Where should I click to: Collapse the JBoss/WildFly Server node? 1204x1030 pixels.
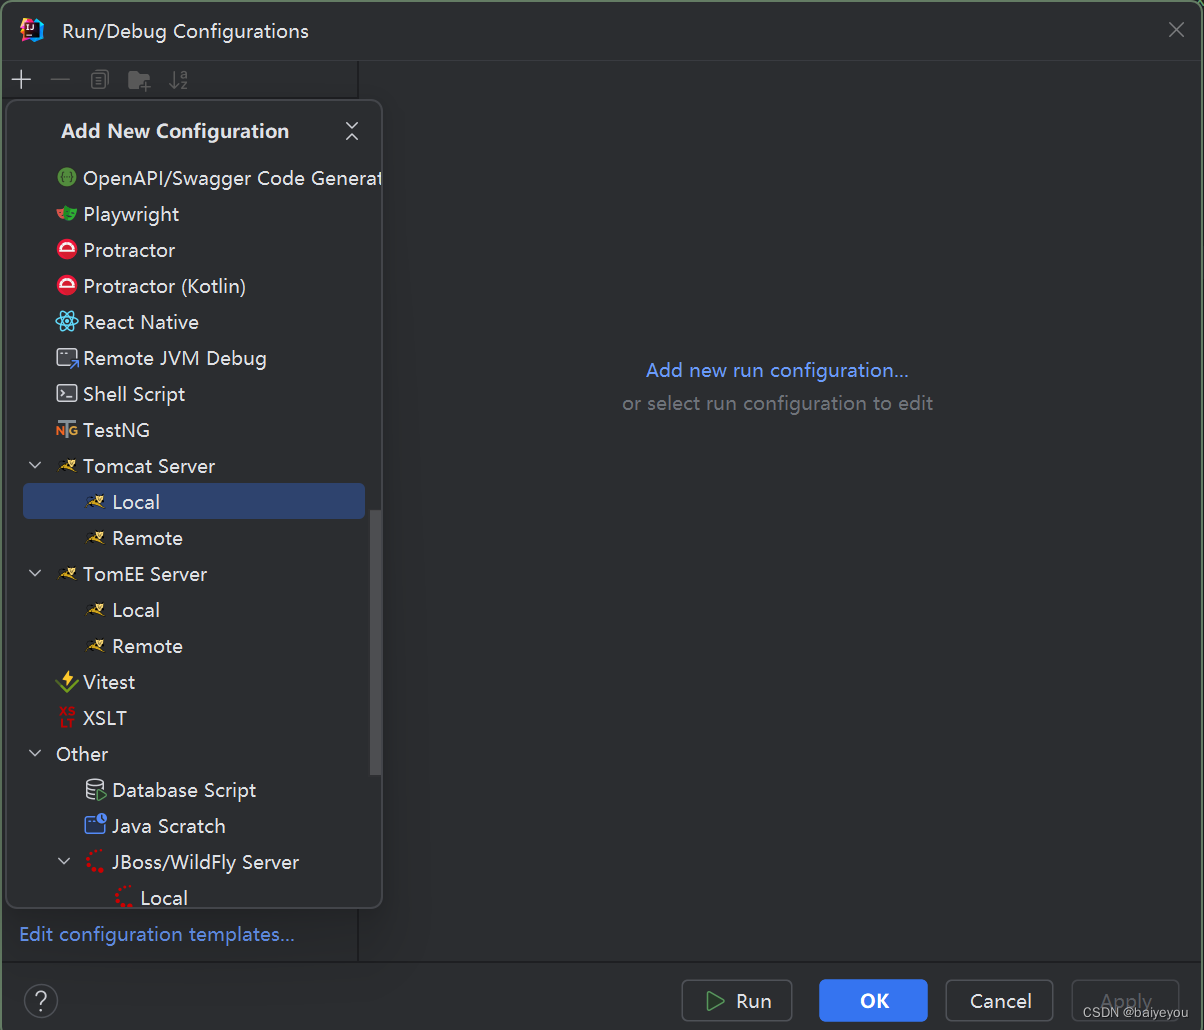(x=64, y=862)
